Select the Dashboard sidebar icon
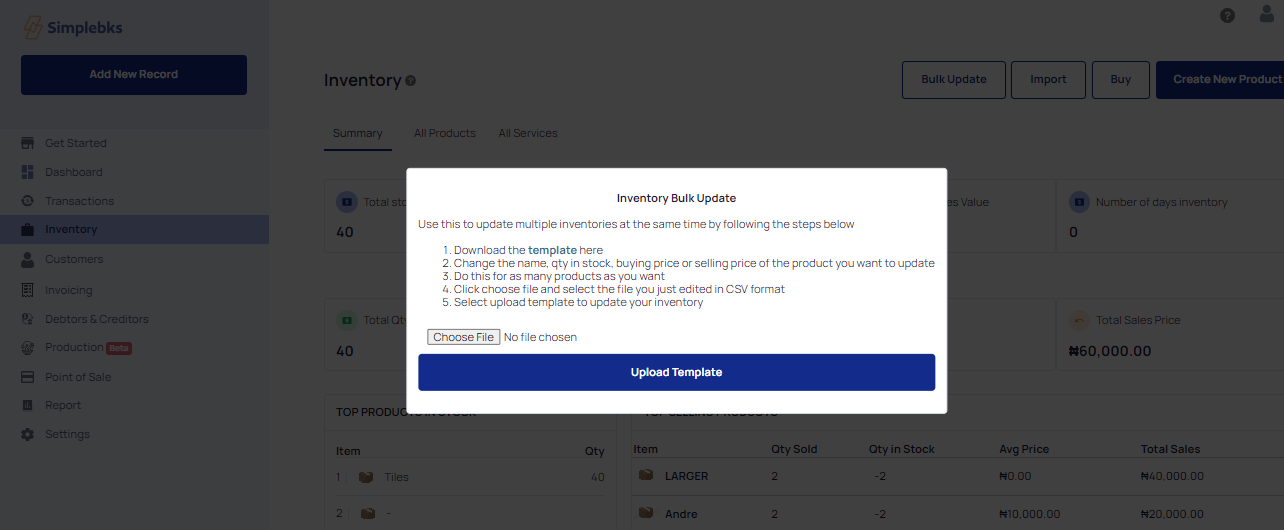Viewport: 1284px width, 530px height. pyautogui.click(x=27, y=172)
